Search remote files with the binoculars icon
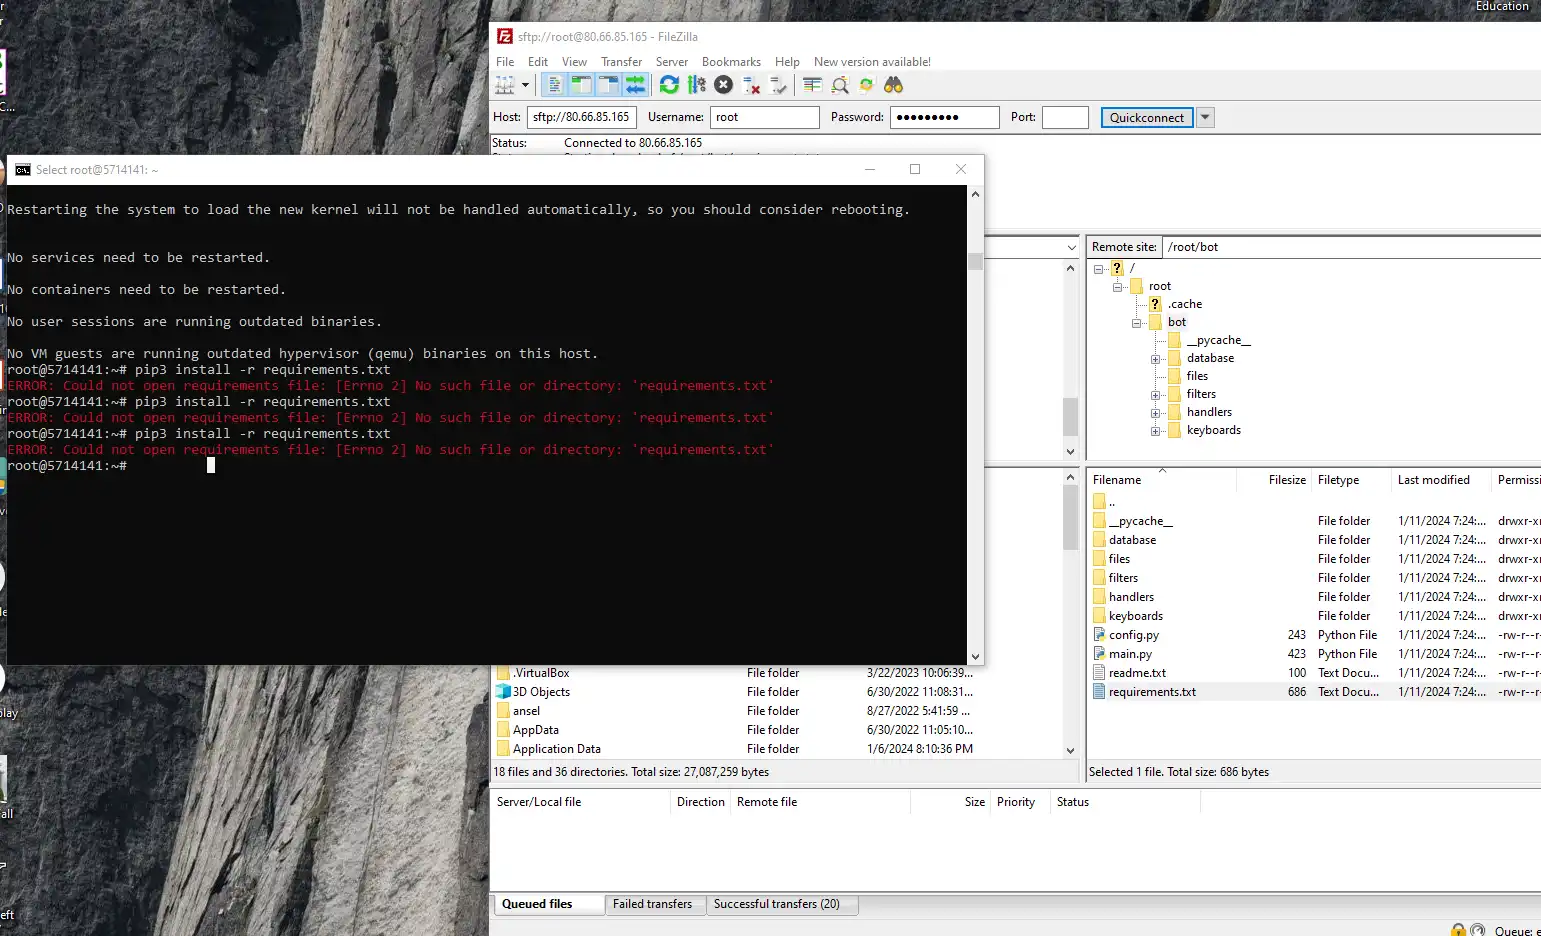Screen dimensions: 1541x936 [893, 86]
